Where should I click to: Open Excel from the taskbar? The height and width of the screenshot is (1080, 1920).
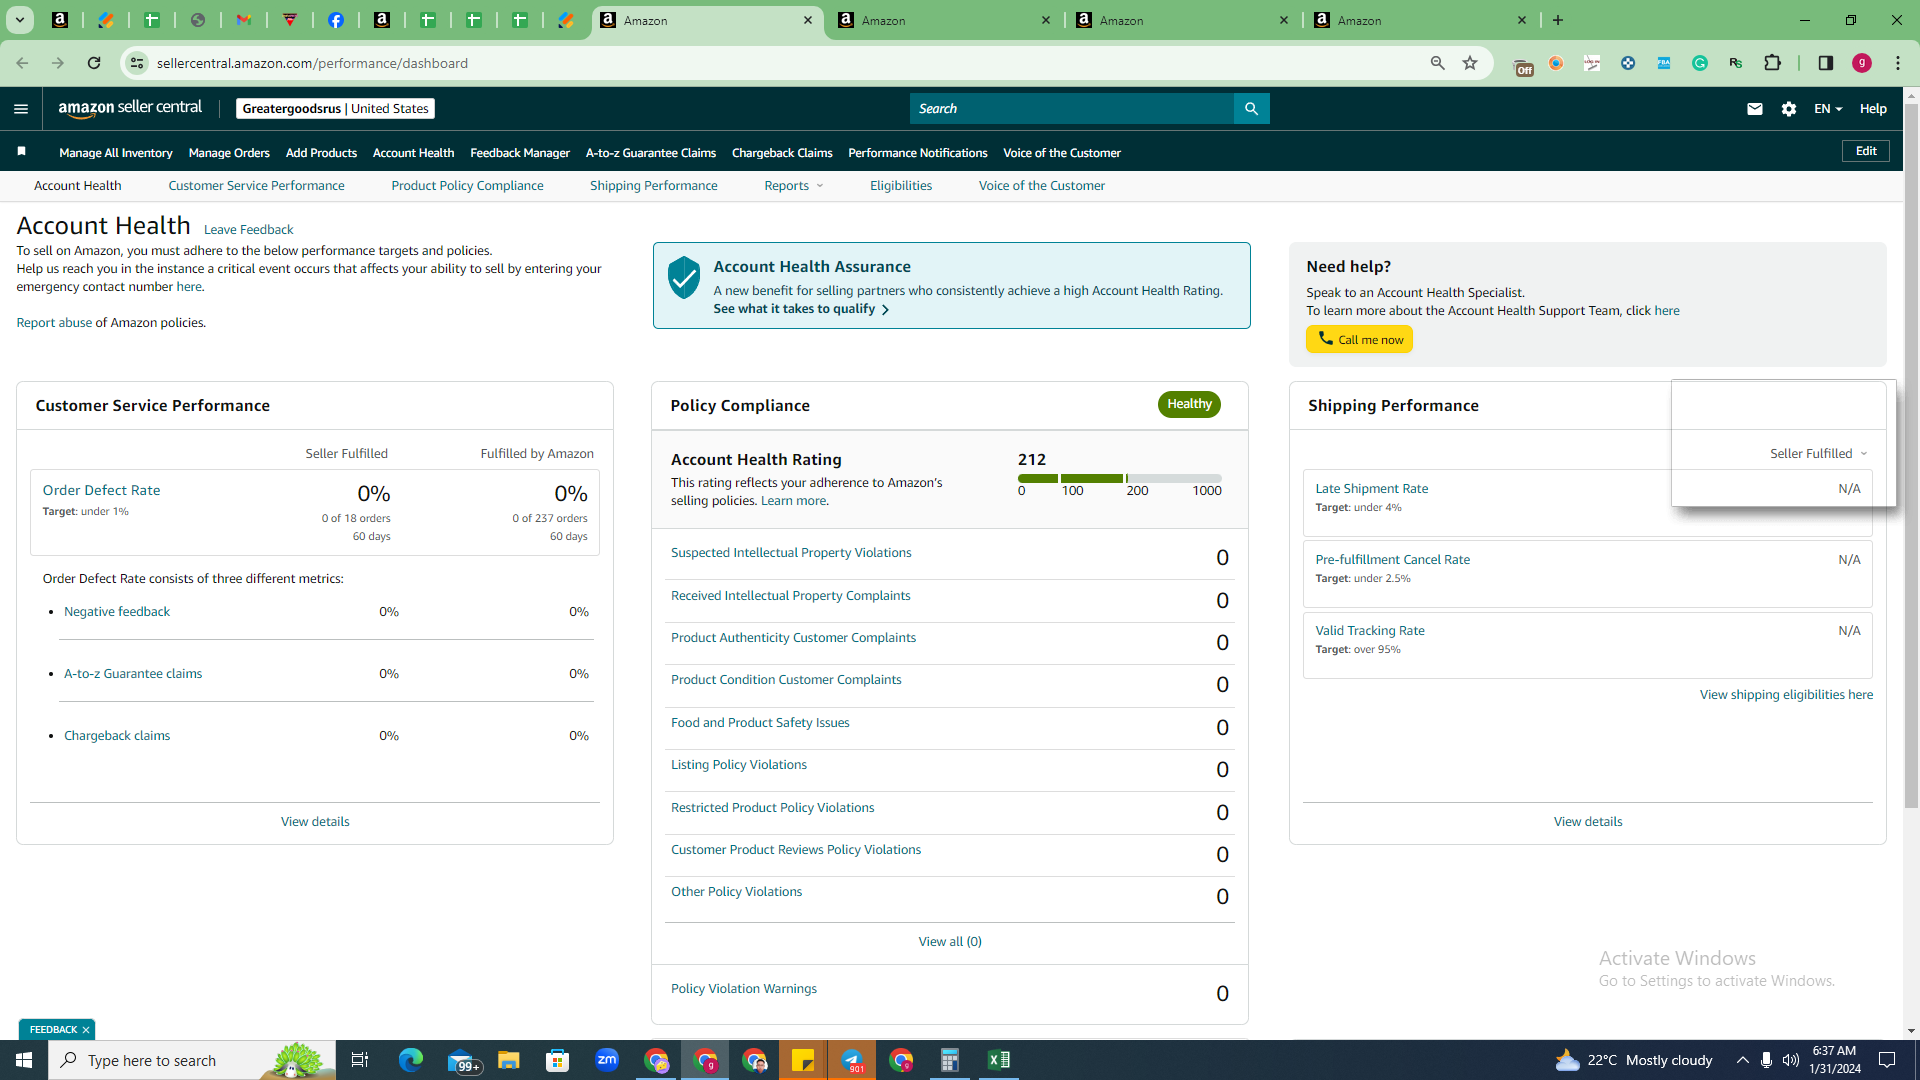[x=998, y=1060]
